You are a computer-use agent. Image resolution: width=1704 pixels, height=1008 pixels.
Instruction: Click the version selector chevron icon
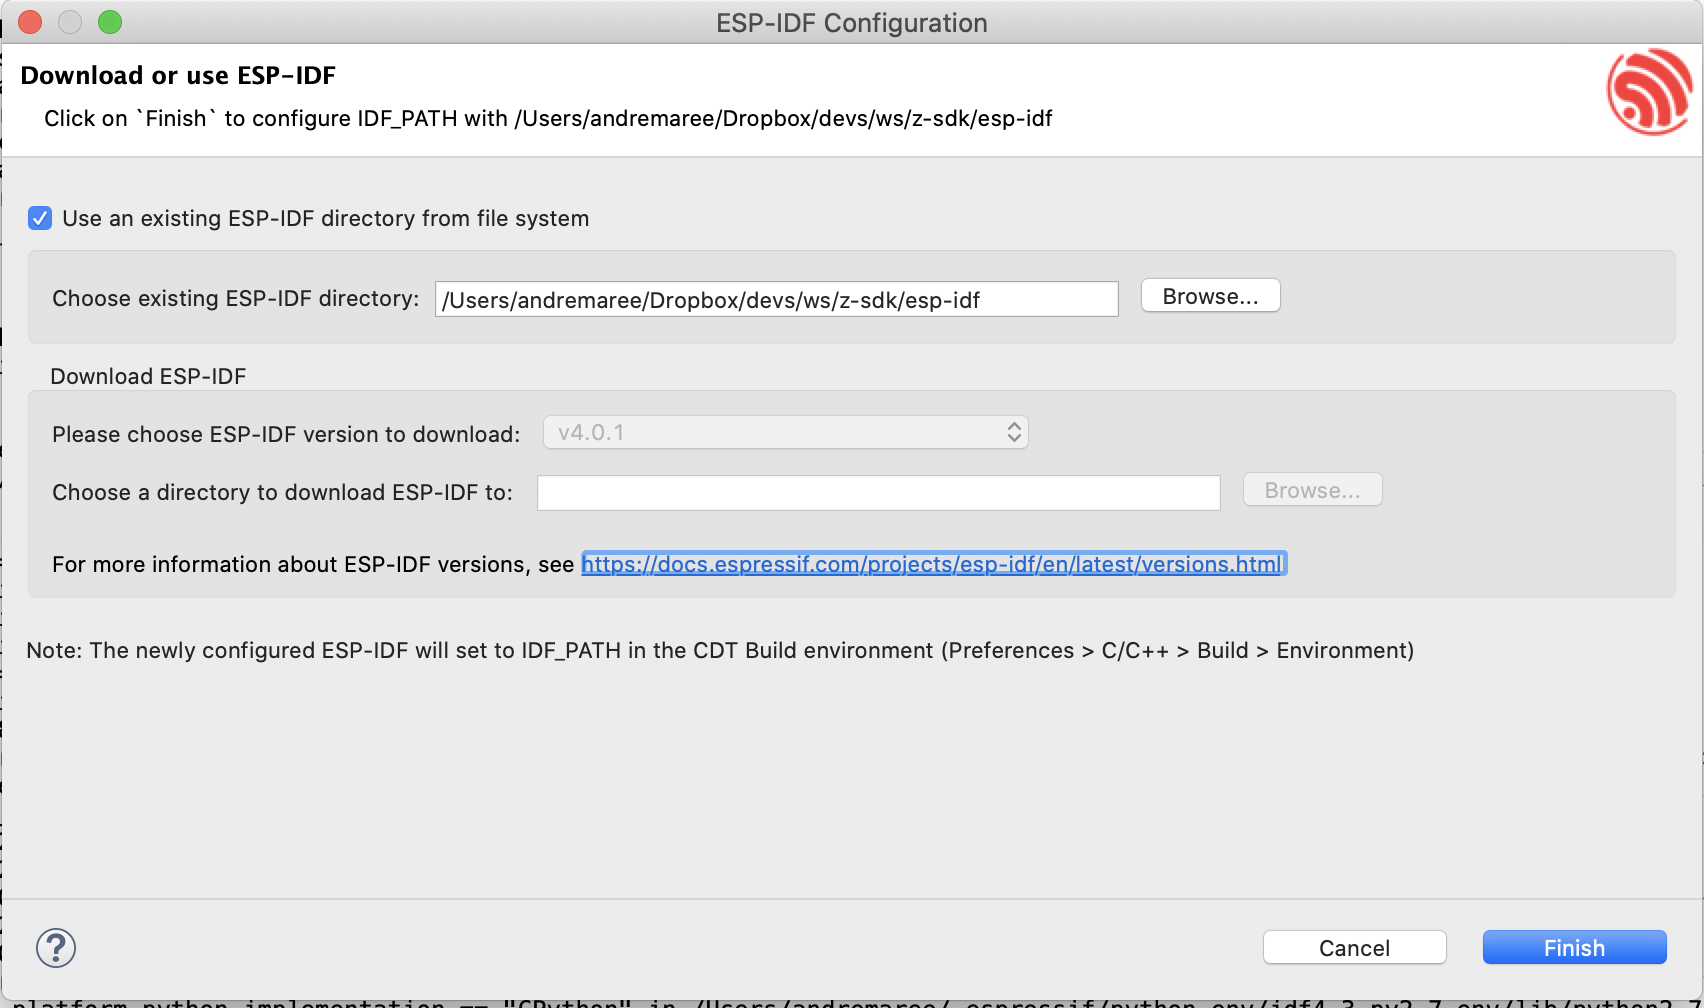tap(1014, 432)
